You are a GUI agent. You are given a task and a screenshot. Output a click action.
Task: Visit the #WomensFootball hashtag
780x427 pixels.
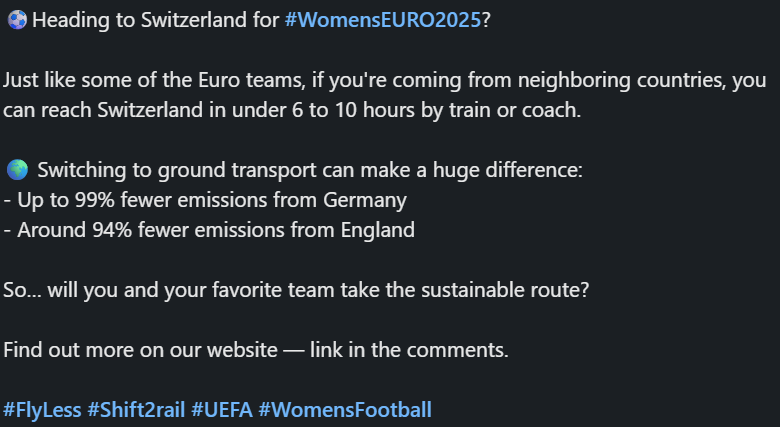(345, 409)
